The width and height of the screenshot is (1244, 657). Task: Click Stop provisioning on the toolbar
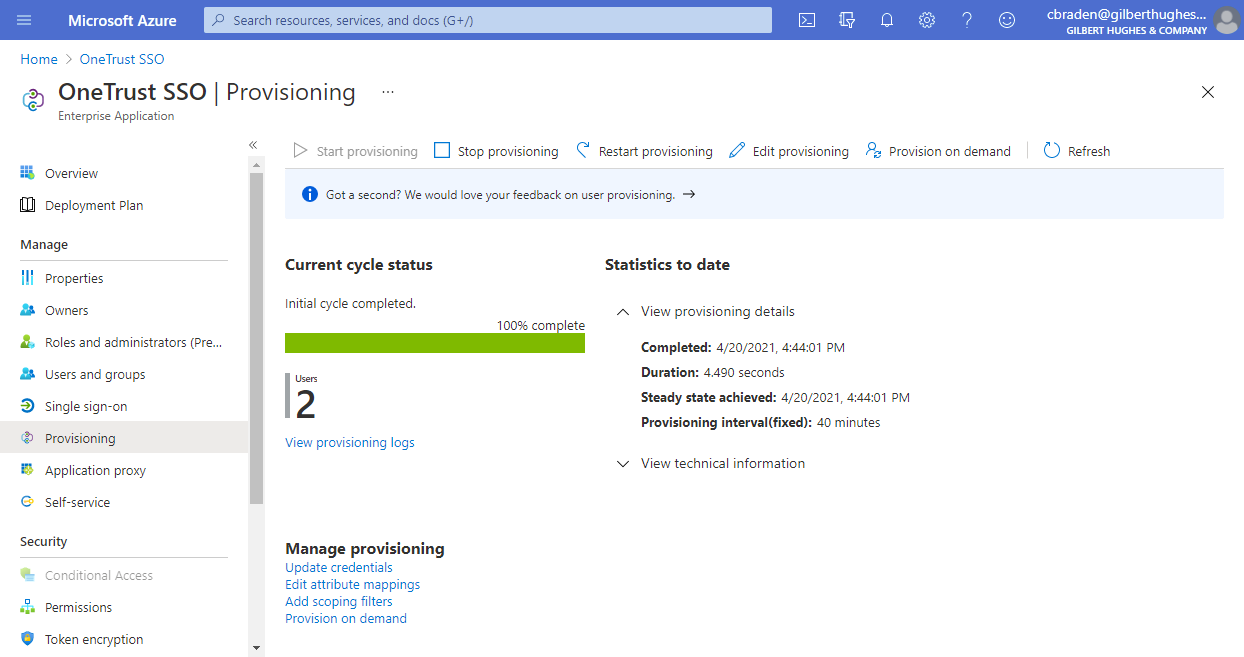click(x=495, y=150)
